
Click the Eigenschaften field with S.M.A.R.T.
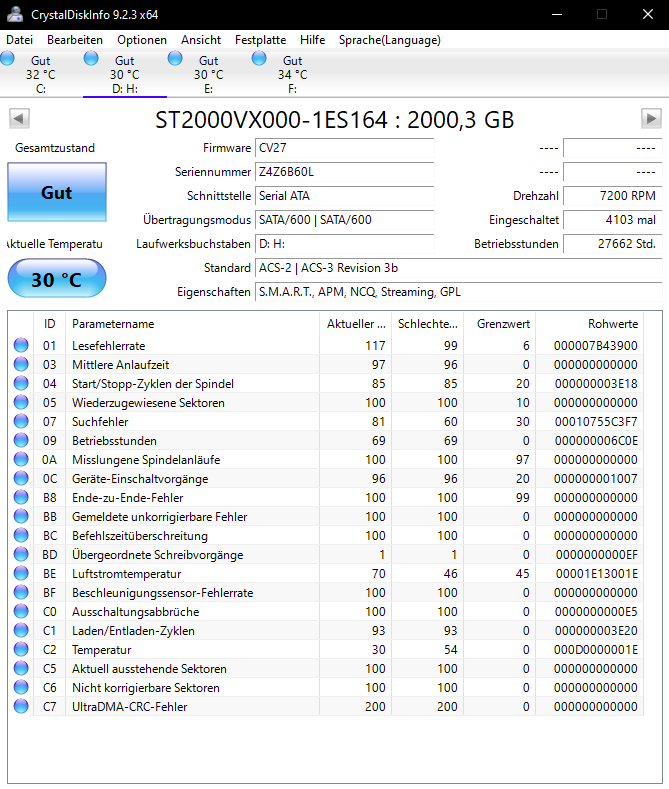tap(459, 292)
